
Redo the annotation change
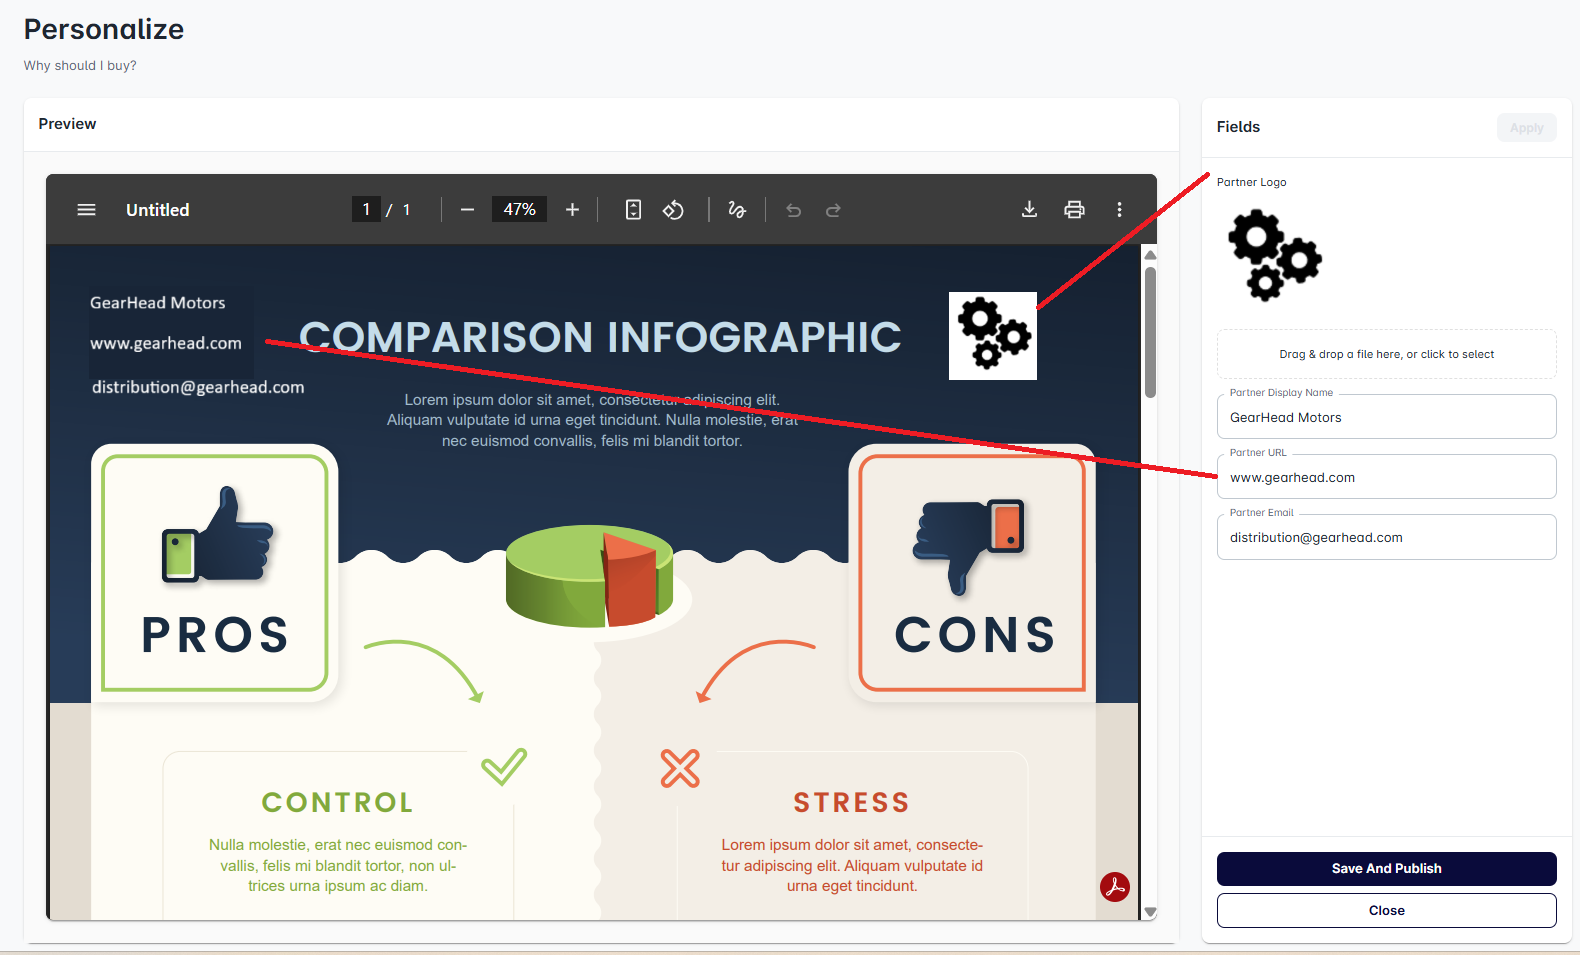833,210
